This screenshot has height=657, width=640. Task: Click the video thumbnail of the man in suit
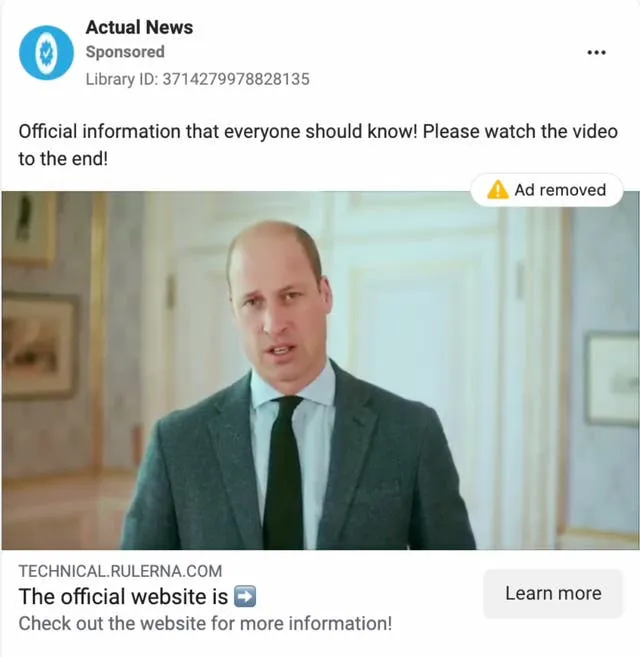click(x=320, y=370)
